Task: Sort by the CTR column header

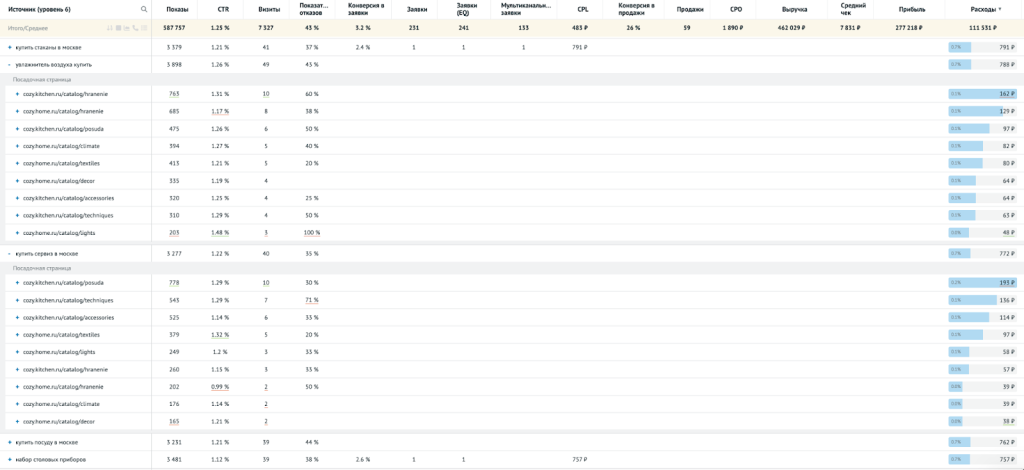Action: coord(222,9)
